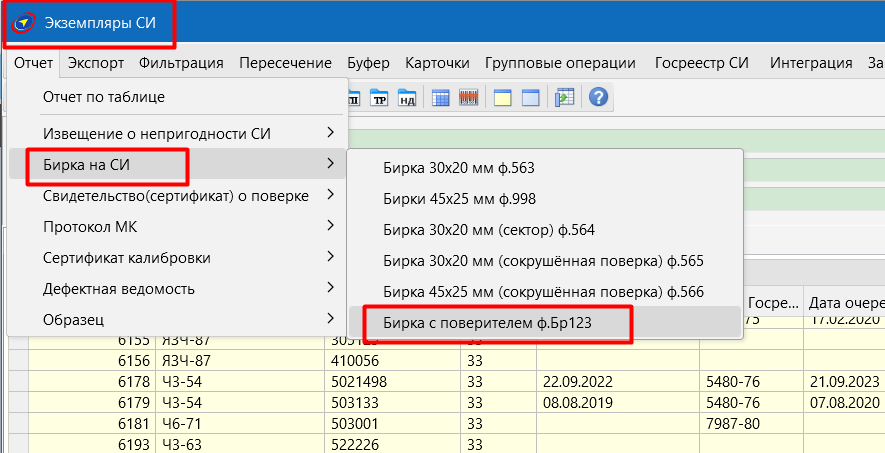Click the barcode scanner icon
Screen dimensions: 885x453
point(468,98)
